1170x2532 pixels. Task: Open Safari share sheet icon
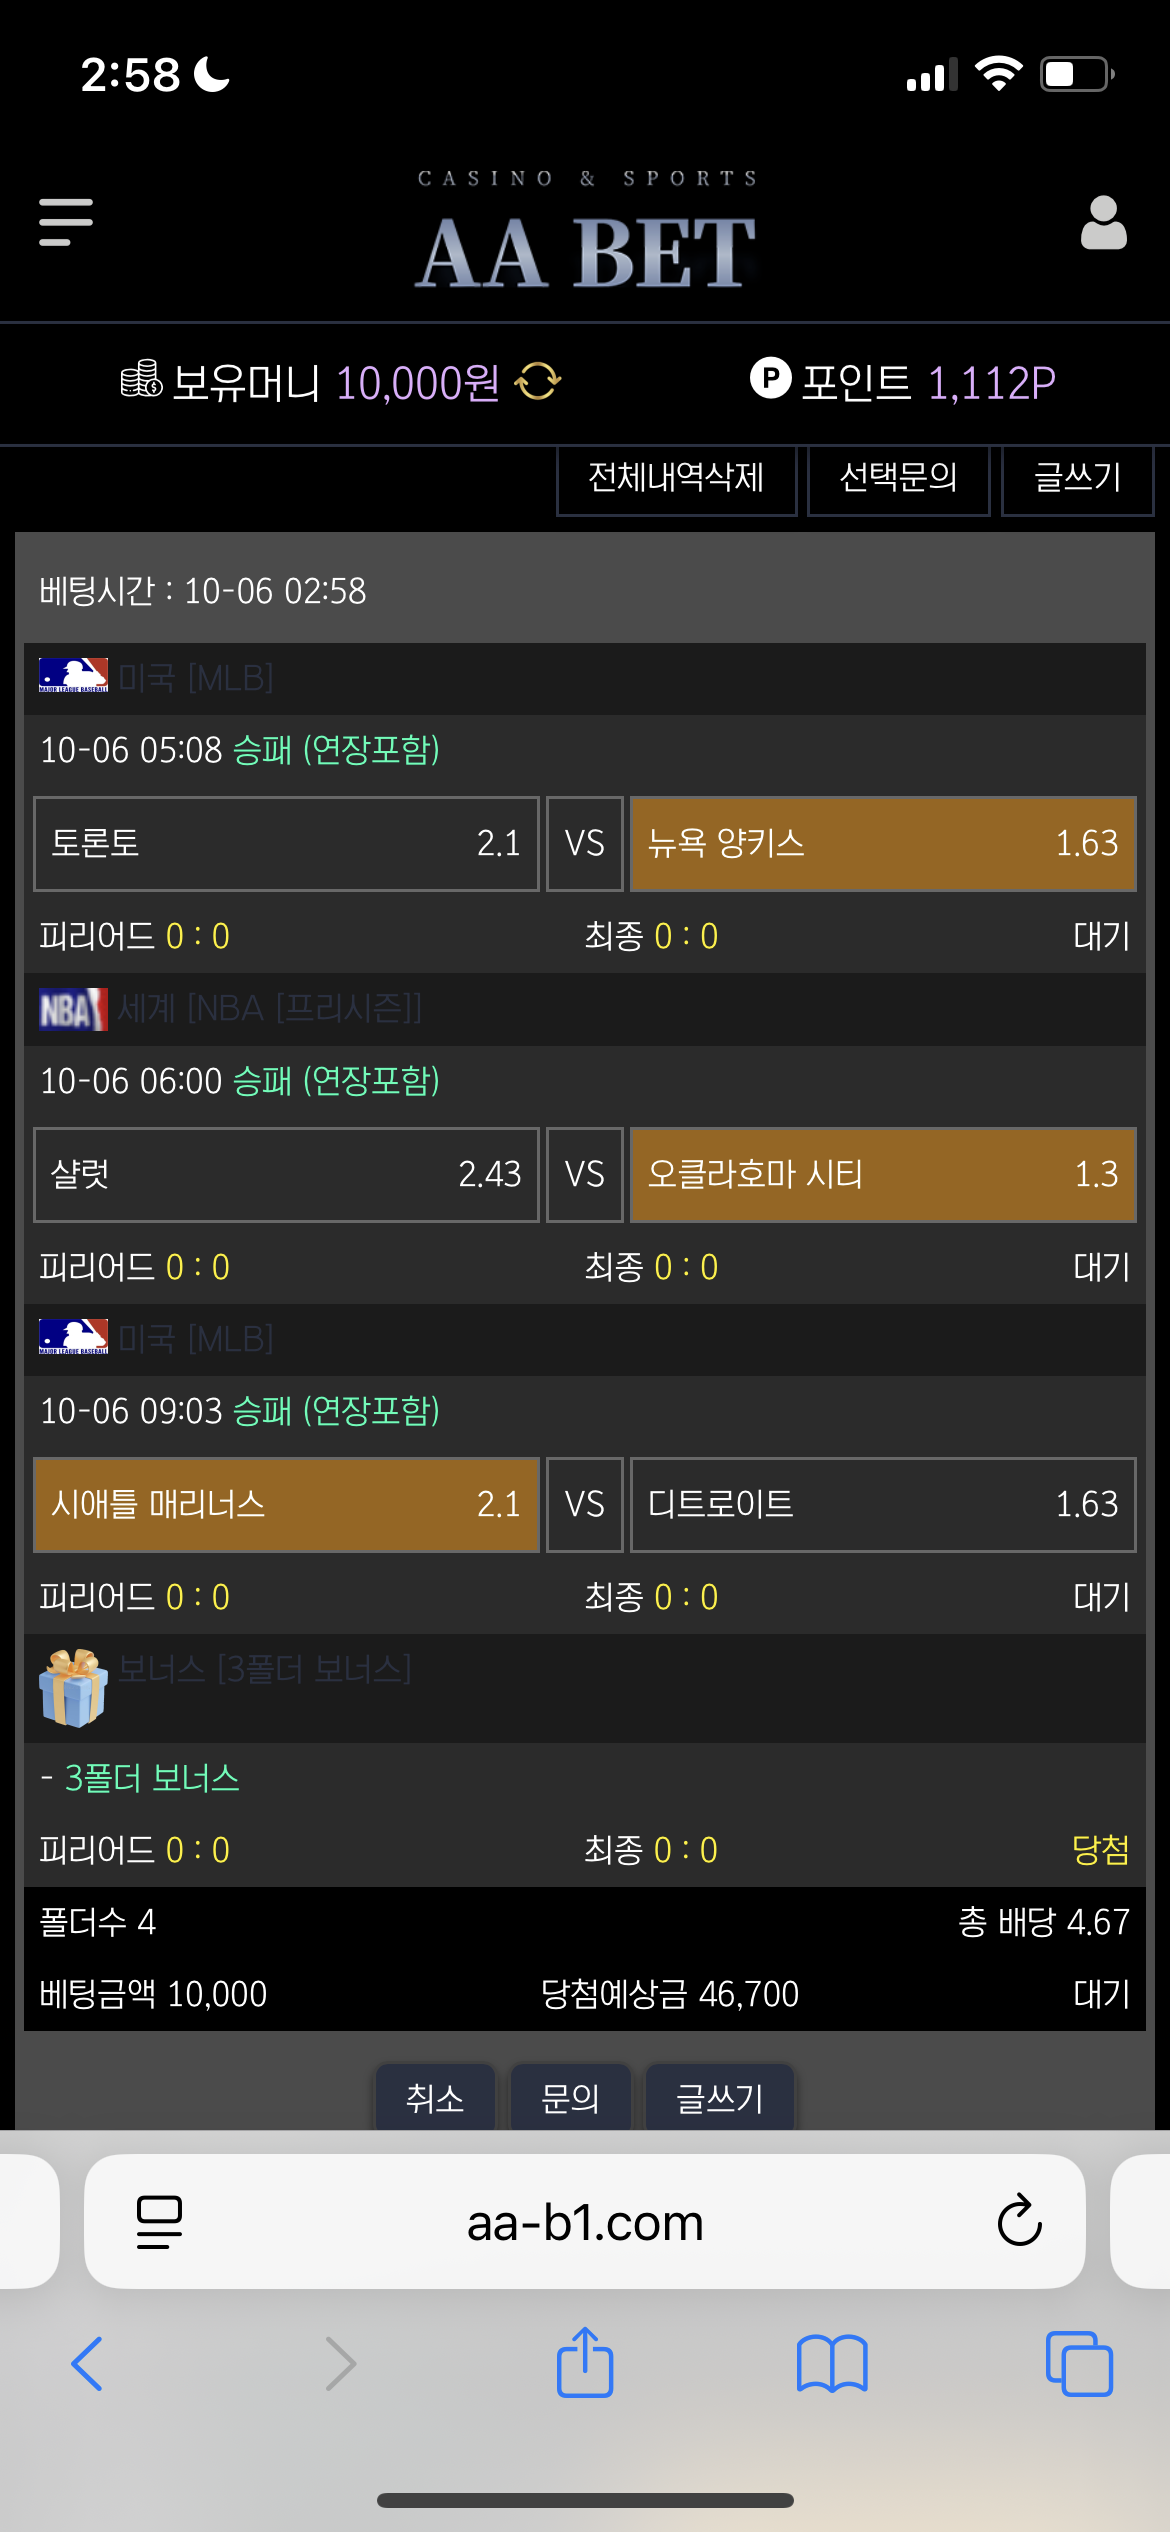coord(585,2363)
